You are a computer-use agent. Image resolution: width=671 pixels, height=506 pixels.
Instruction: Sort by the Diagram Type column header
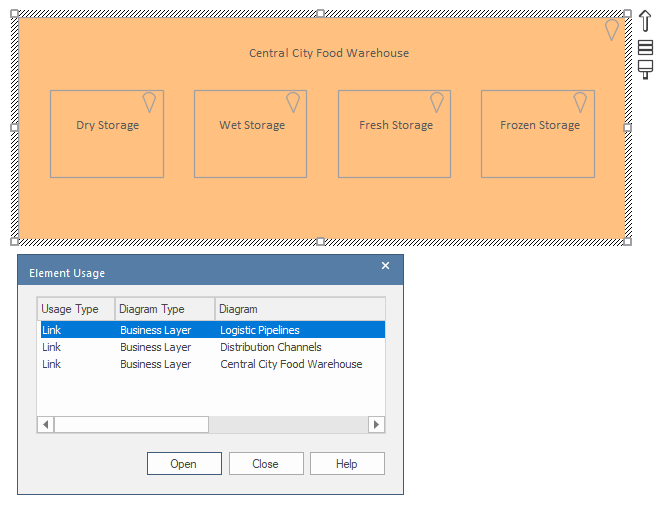tap(164, 309)
